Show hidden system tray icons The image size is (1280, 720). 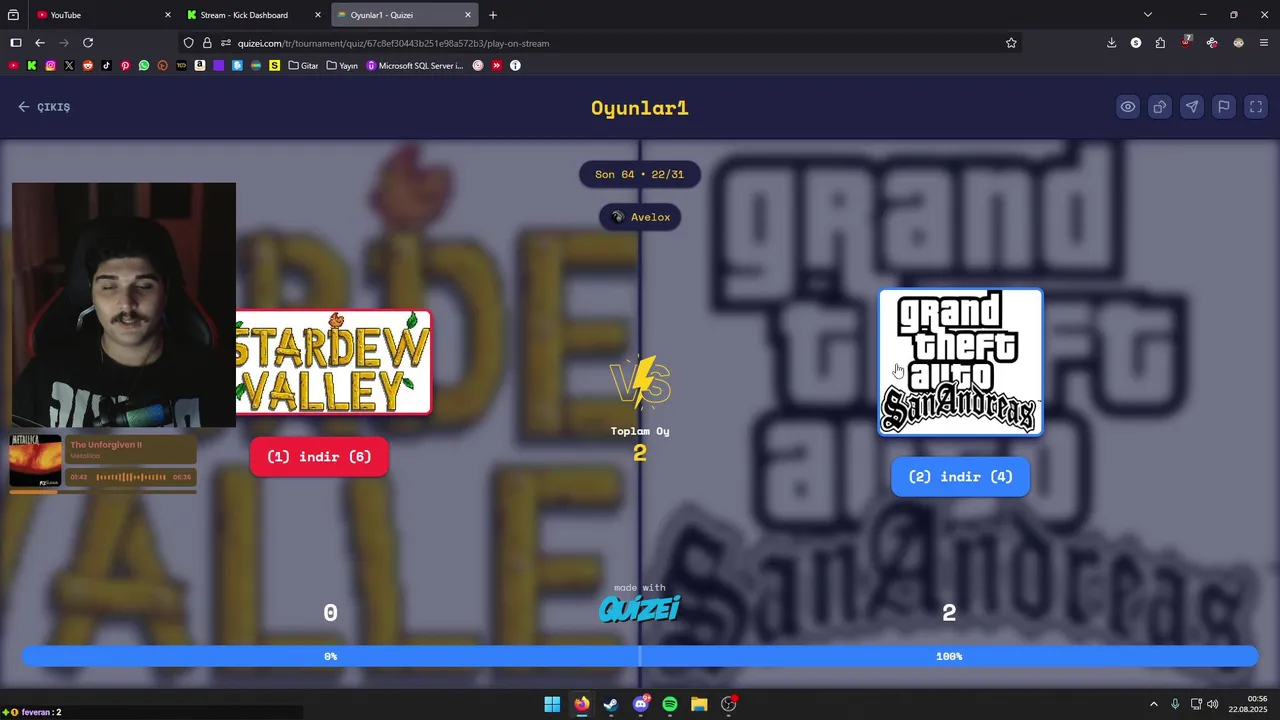1153,704
